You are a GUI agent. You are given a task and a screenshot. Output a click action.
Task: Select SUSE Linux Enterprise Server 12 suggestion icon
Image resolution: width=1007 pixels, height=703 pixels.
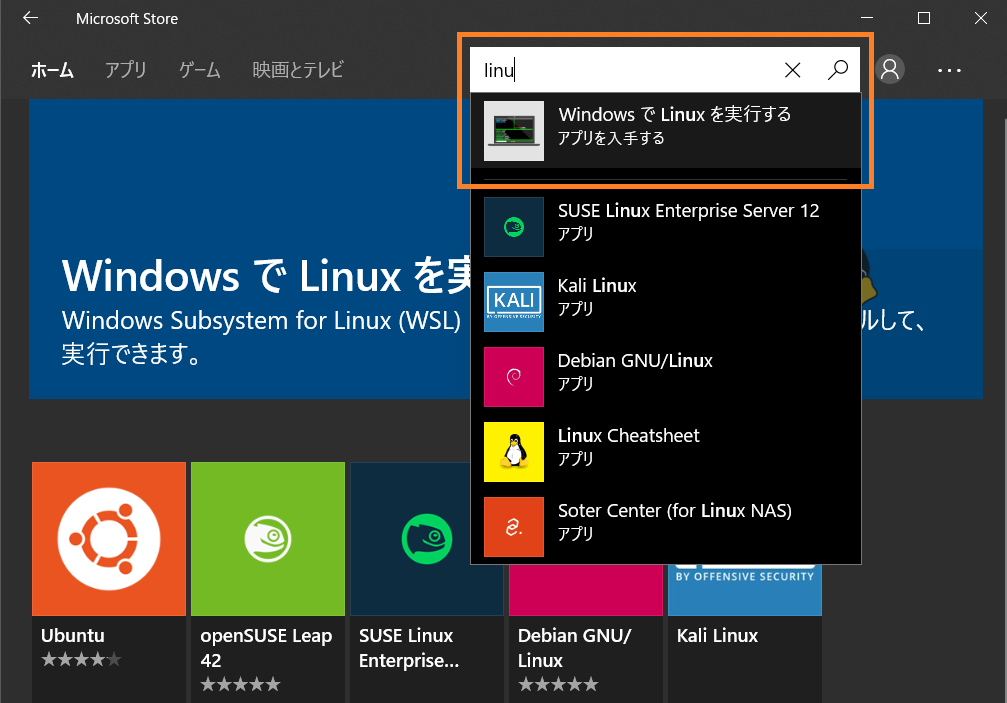(514, 227)
